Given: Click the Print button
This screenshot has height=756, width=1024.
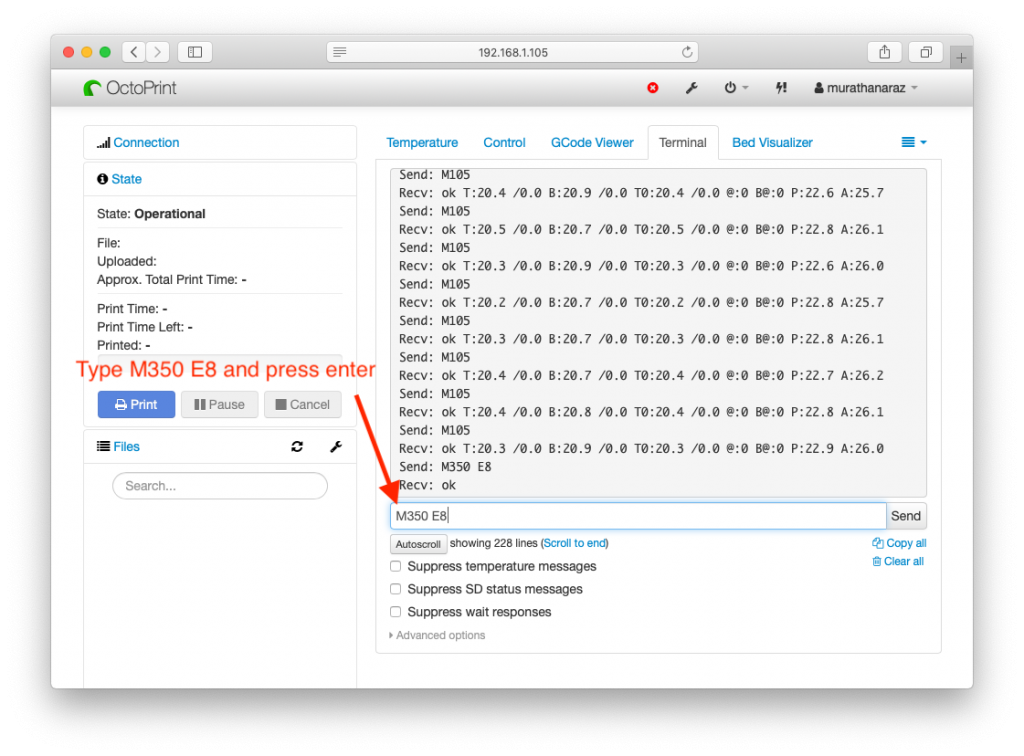Looking at the screenshot, I should coord(136,405).
